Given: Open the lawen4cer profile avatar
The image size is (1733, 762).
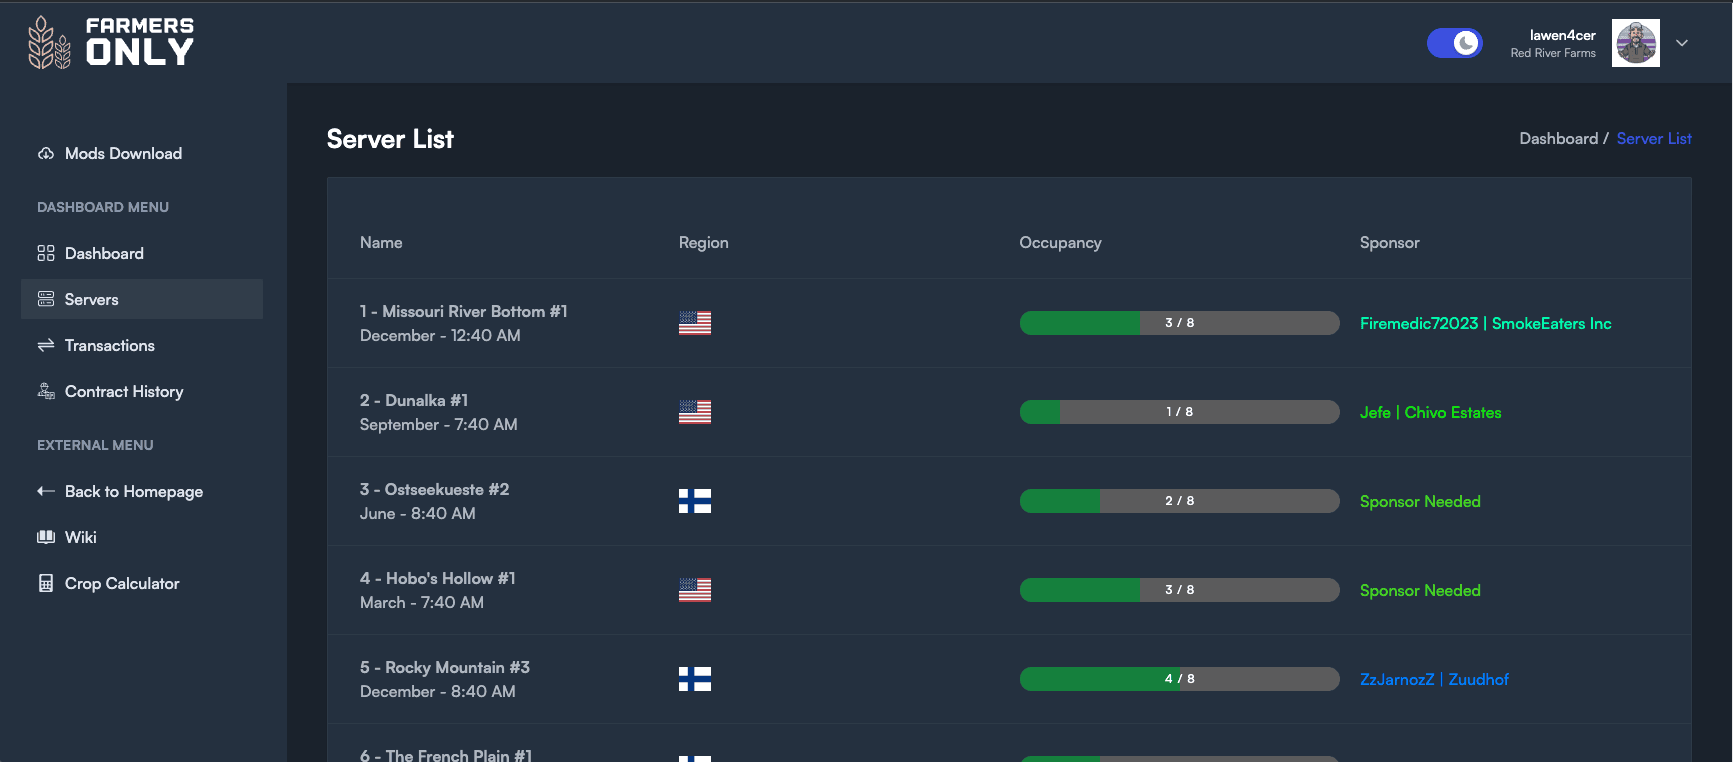Looking at the screenshot, I should [1635, 43].
